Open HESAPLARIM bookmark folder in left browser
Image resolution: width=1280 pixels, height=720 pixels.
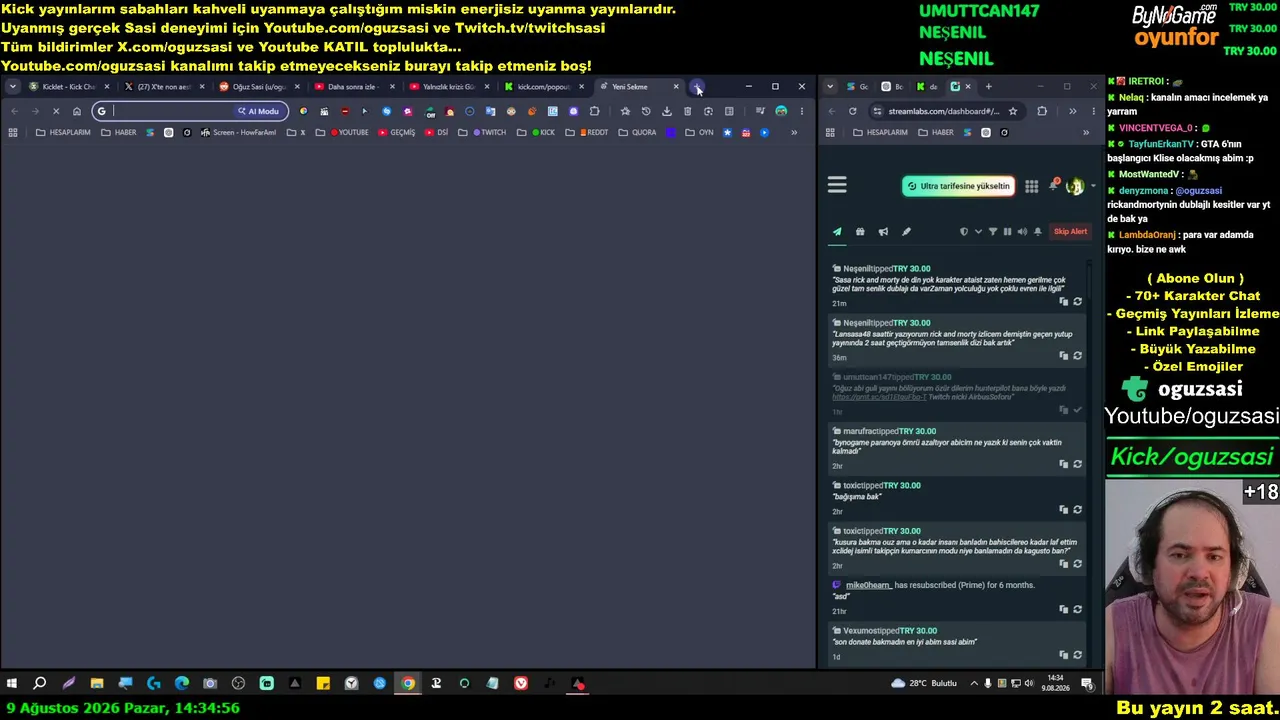pyautogui.click(x=63, y=132)
